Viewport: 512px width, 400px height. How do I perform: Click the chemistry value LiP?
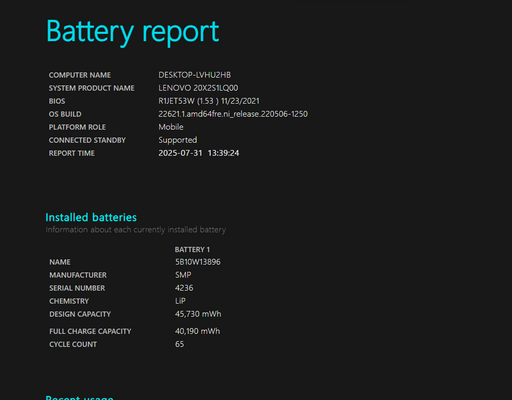180,301
